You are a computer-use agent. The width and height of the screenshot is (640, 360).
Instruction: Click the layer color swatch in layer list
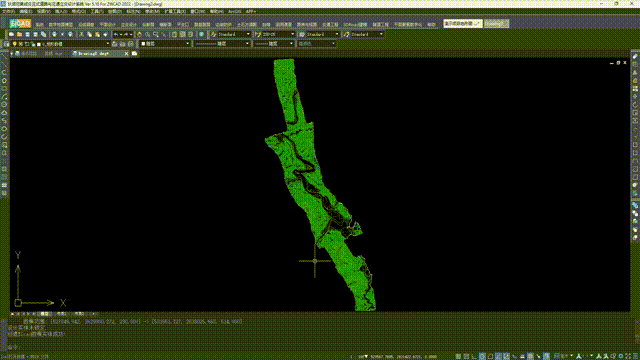[39, 44]
